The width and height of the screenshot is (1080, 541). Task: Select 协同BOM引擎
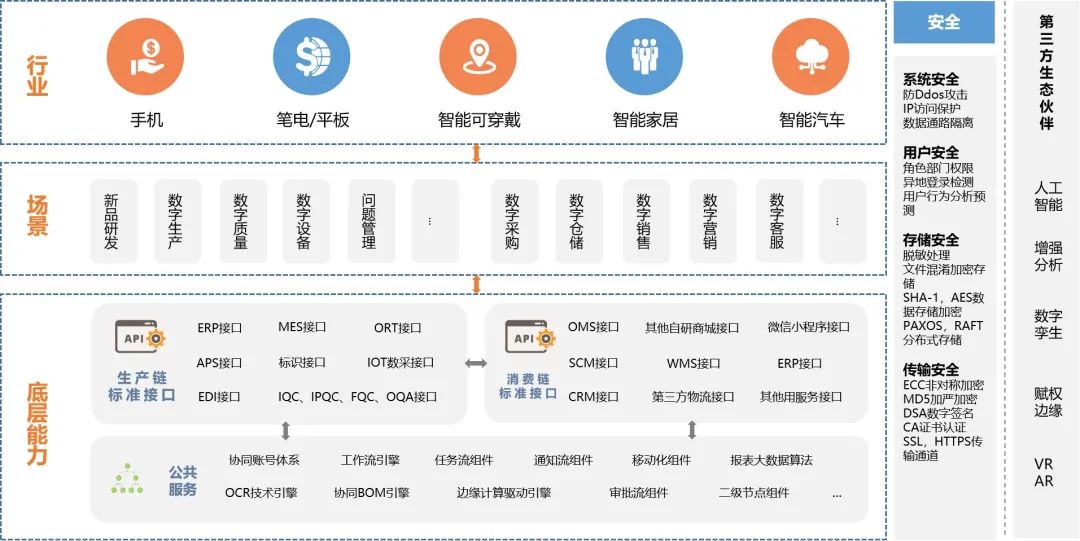click(x=372, y=493)
